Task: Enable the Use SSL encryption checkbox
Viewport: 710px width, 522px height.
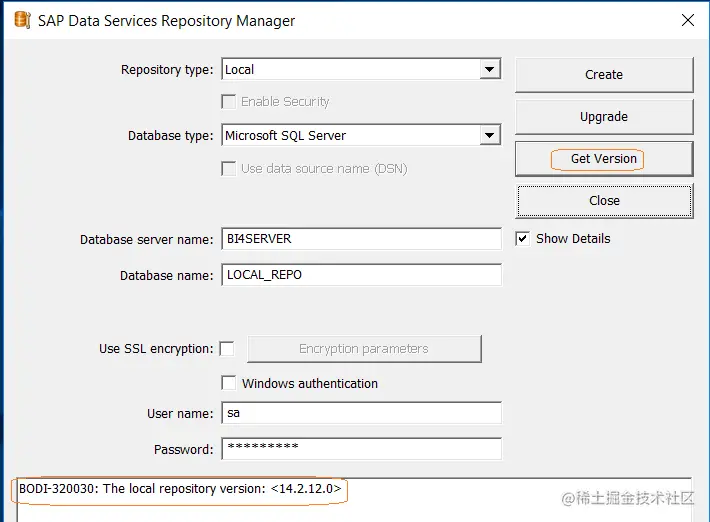Action: tap(227, 349)
